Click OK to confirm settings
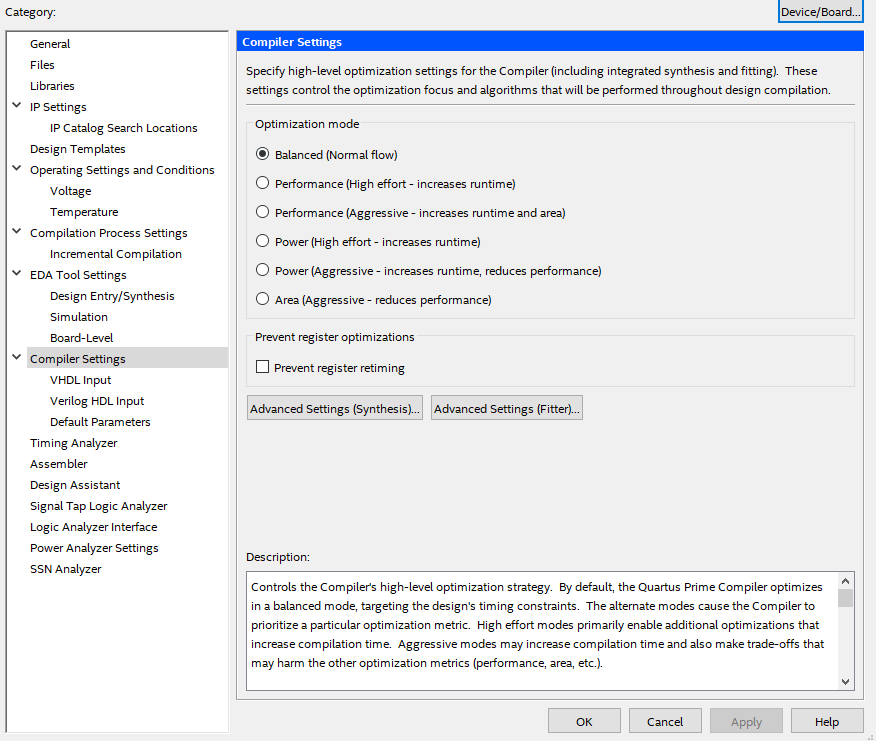The image size is (876, 741). (584, 721)
